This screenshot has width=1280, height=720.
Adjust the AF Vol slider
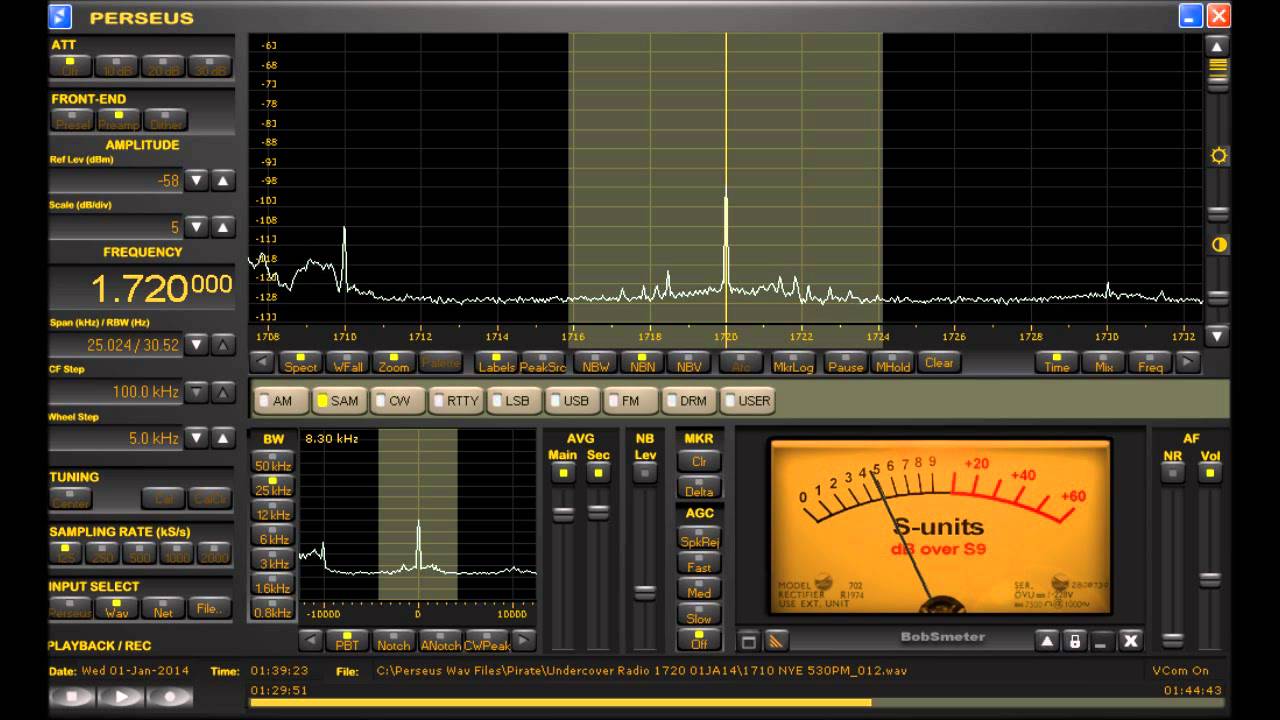pos(1210,580)
